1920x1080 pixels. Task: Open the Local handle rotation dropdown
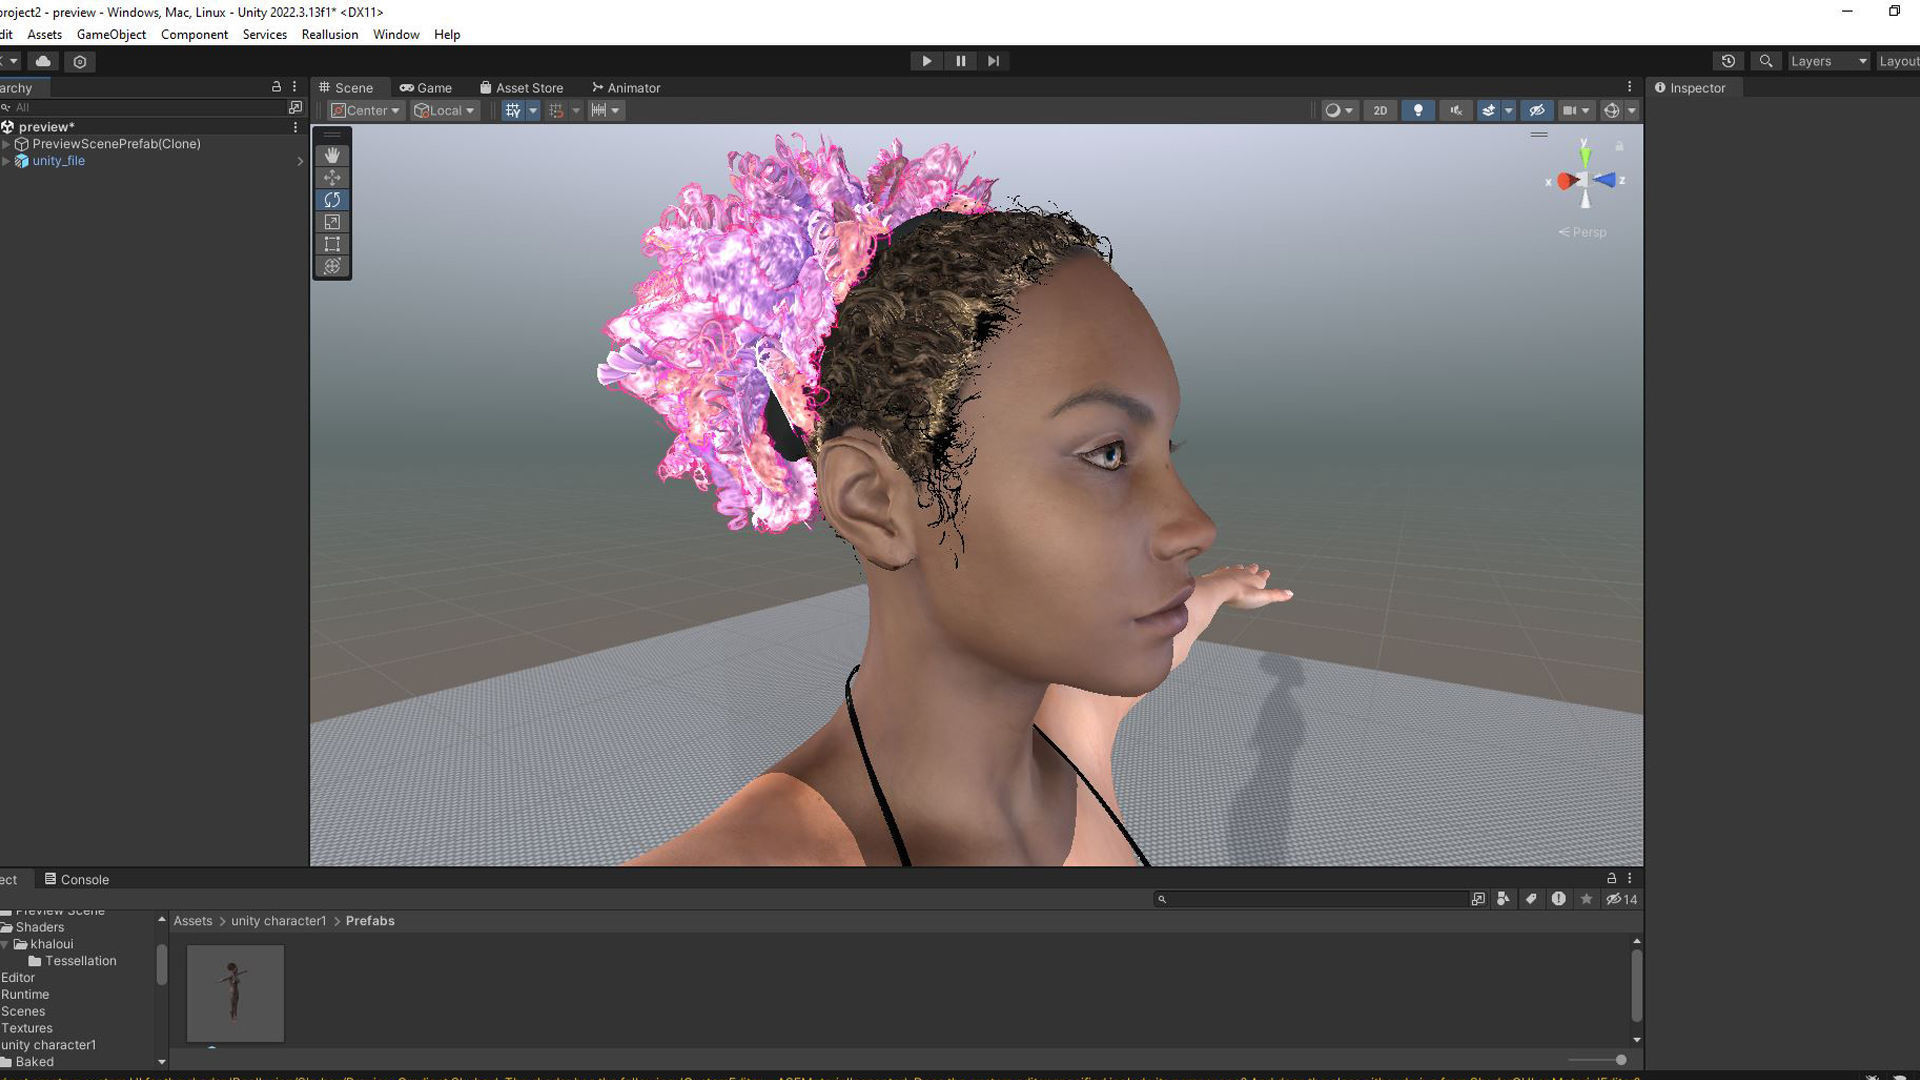pyautogui.click(x=444, y=110)
